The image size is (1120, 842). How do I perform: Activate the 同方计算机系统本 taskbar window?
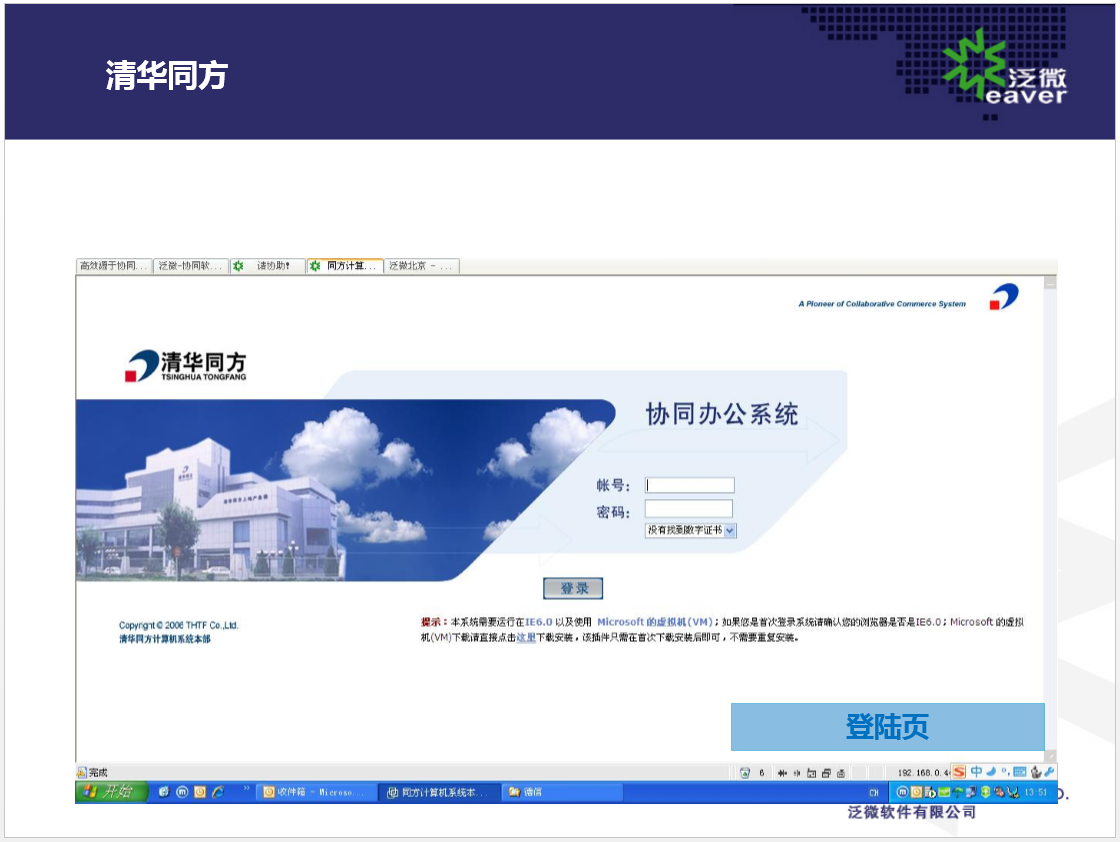pyautogui.click(x=439, y=792)
